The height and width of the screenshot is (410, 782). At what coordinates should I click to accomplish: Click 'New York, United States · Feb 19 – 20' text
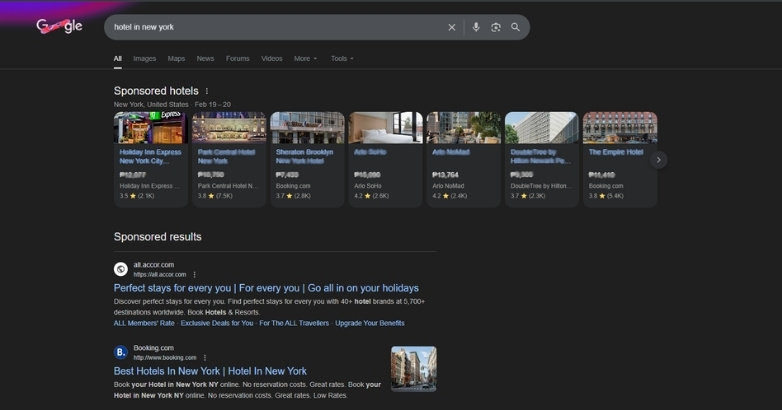(x=172, y=104)
